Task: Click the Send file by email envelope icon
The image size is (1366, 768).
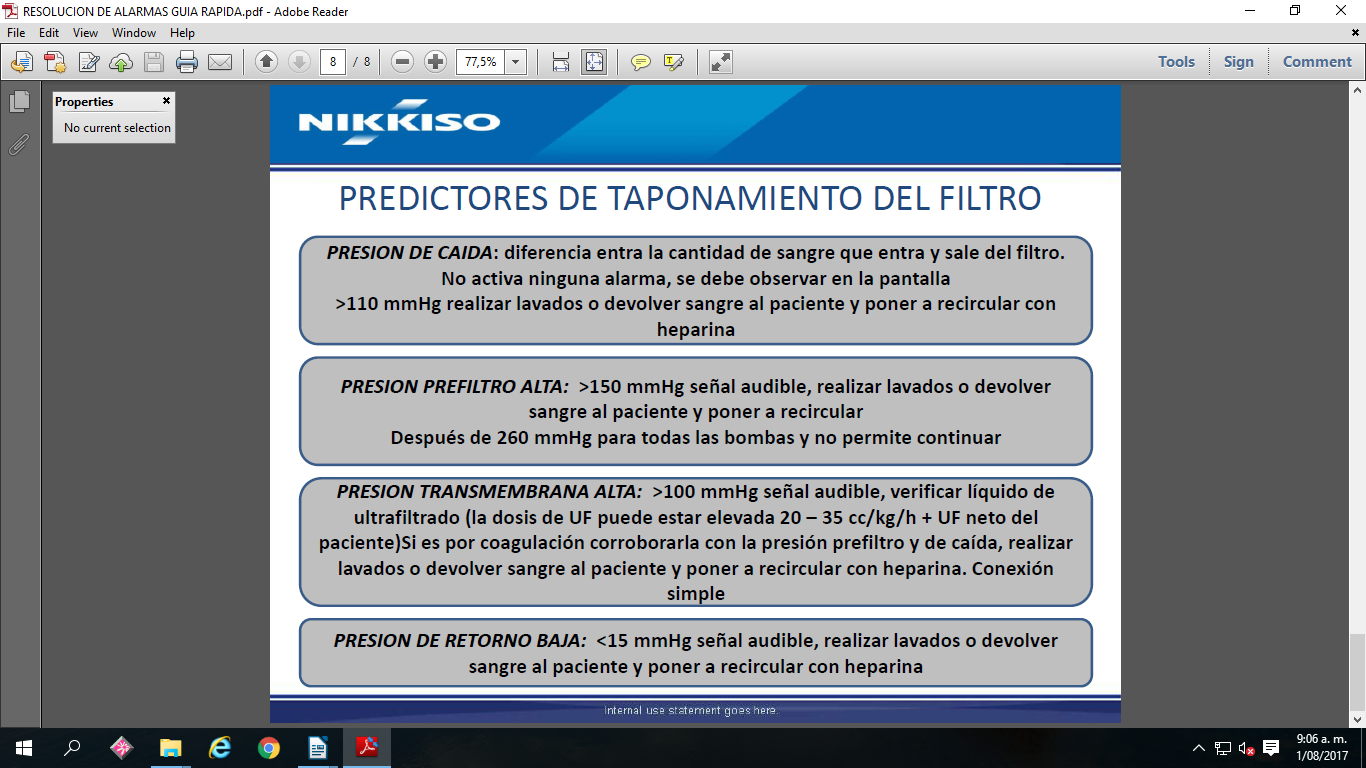Action: (220, 62)
